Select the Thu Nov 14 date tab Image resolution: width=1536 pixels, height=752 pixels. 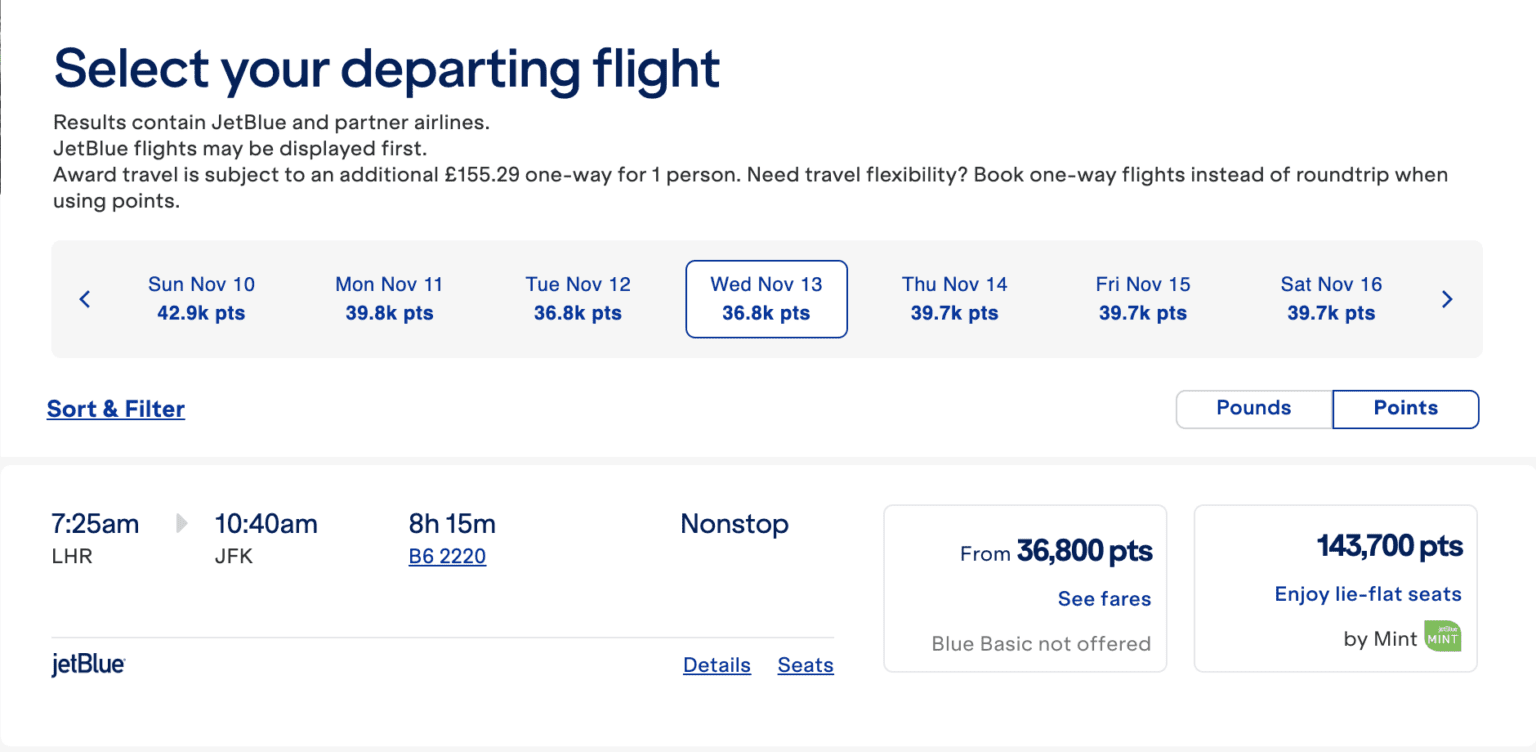tap(954, 298)
